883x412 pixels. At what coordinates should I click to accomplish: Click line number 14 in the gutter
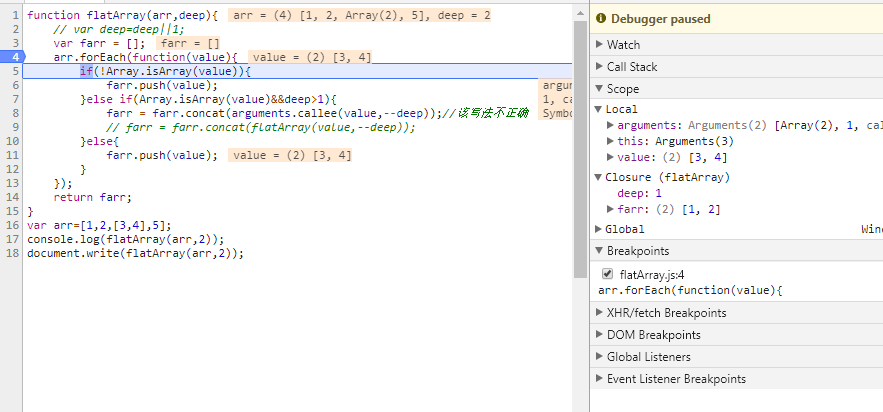12,198
